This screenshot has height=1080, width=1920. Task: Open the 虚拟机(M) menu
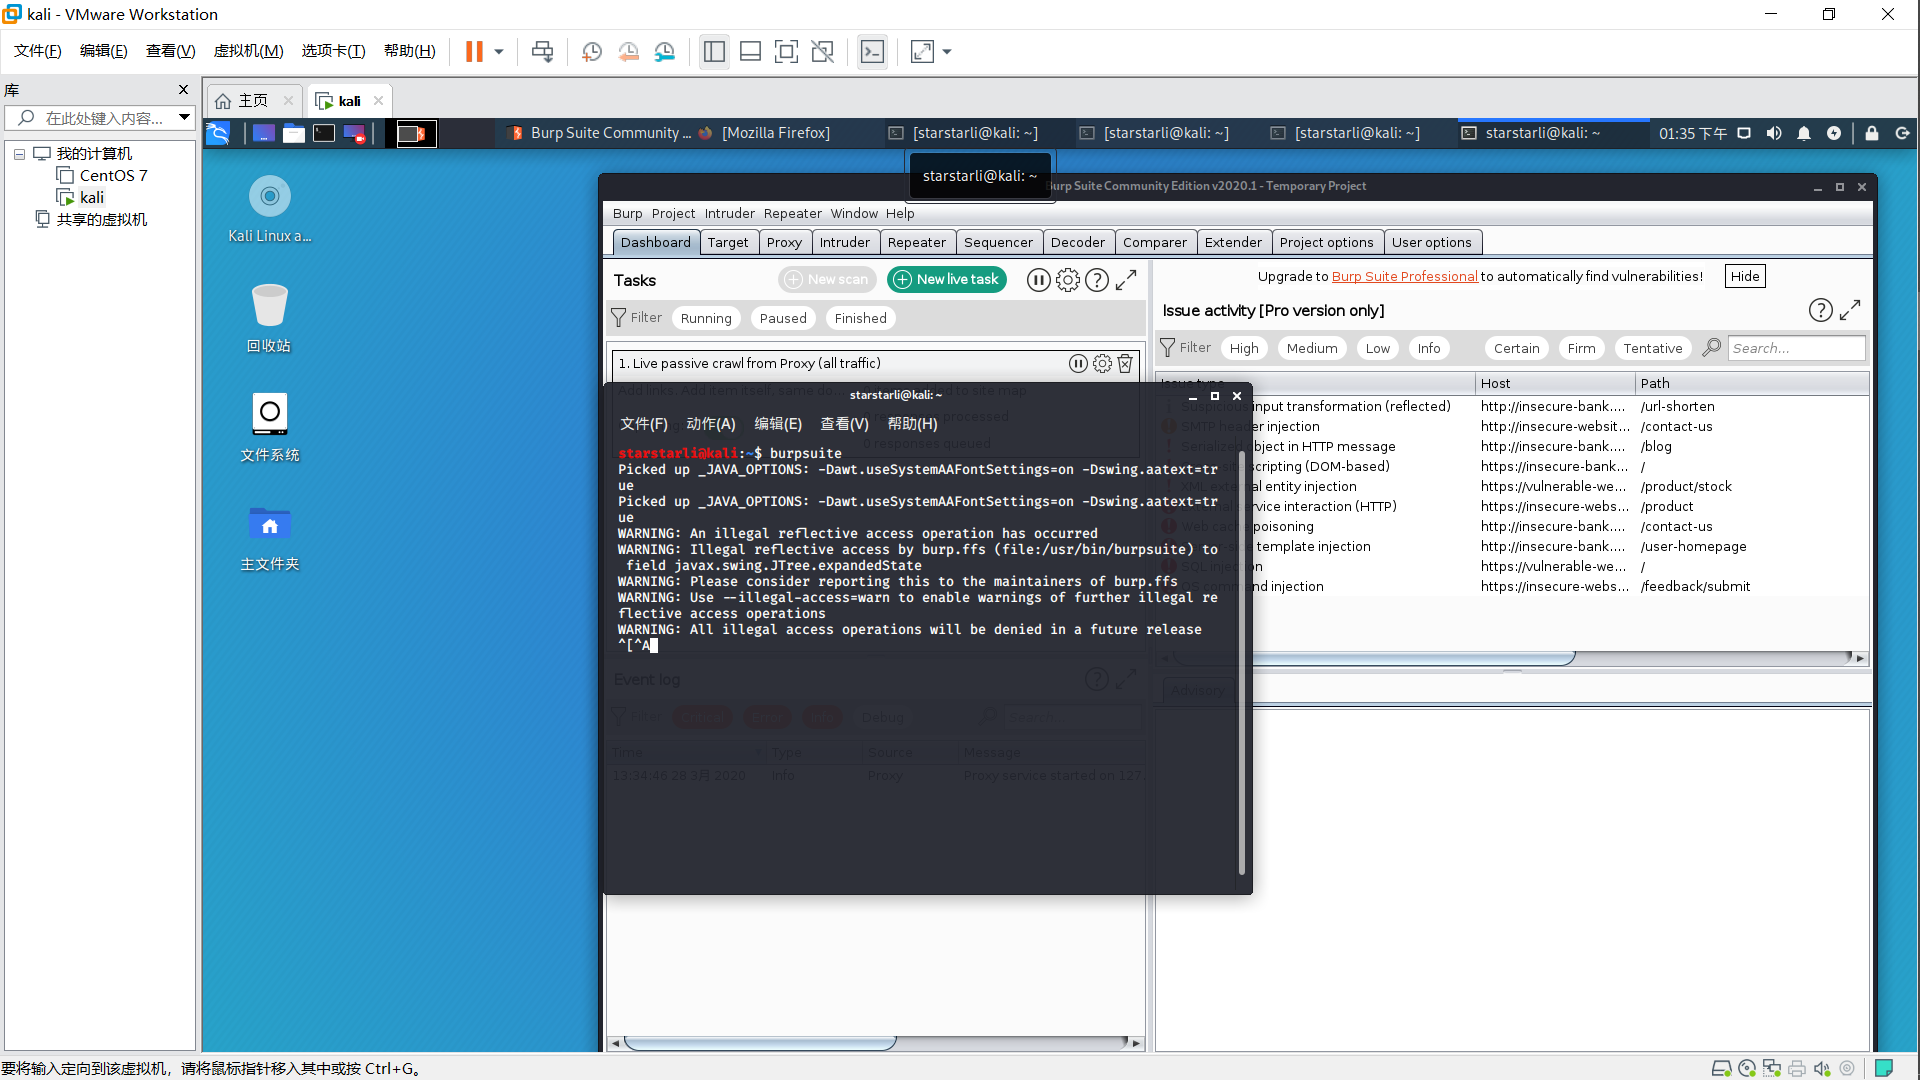tap(248, 51)
